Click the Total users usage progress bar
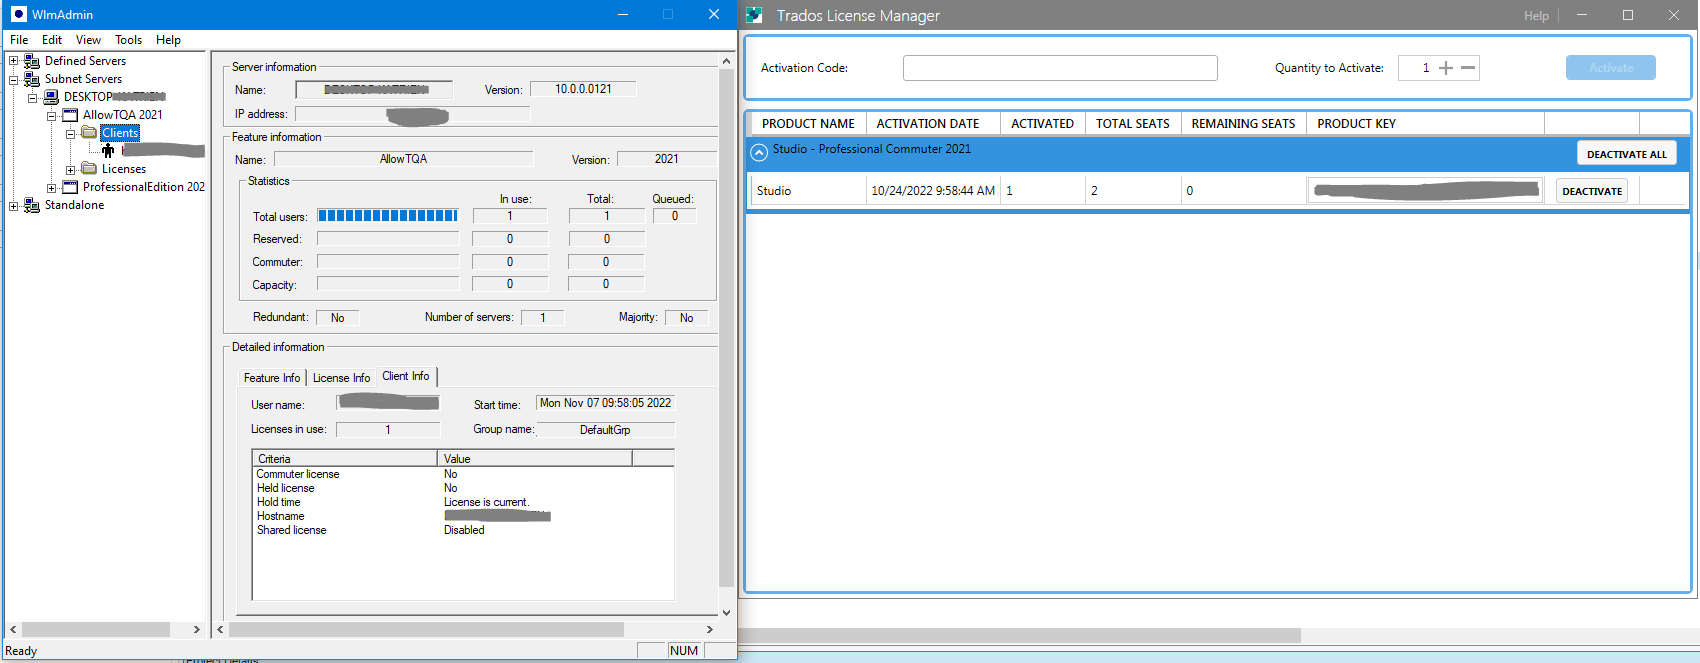This screenshot has height=663, width=1700. pyautogui.click(x=388, y=216)
